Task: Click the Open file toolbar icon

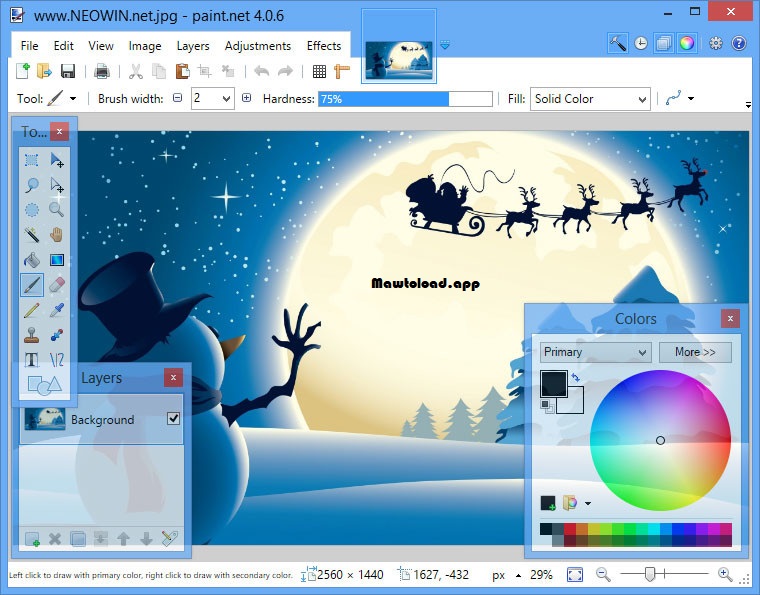Action: (44, 71)
